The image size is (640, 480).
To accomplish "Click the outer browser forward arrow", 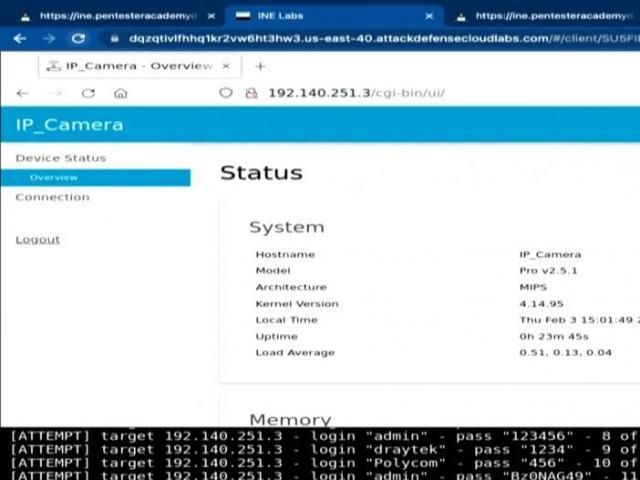I will pyautogui.click(x=48, y=38).
